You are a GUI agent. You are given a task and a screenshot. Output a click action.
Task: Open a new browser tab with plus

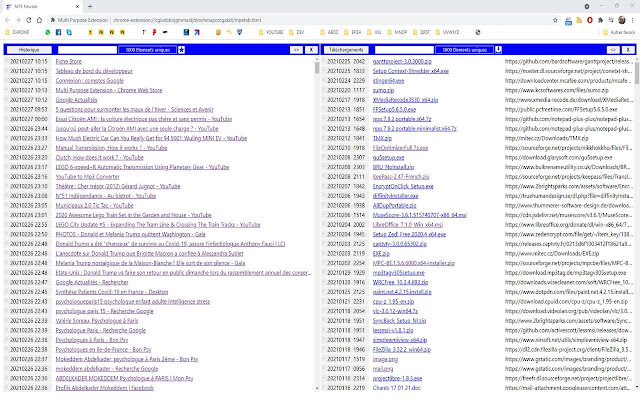pos(90,7)
